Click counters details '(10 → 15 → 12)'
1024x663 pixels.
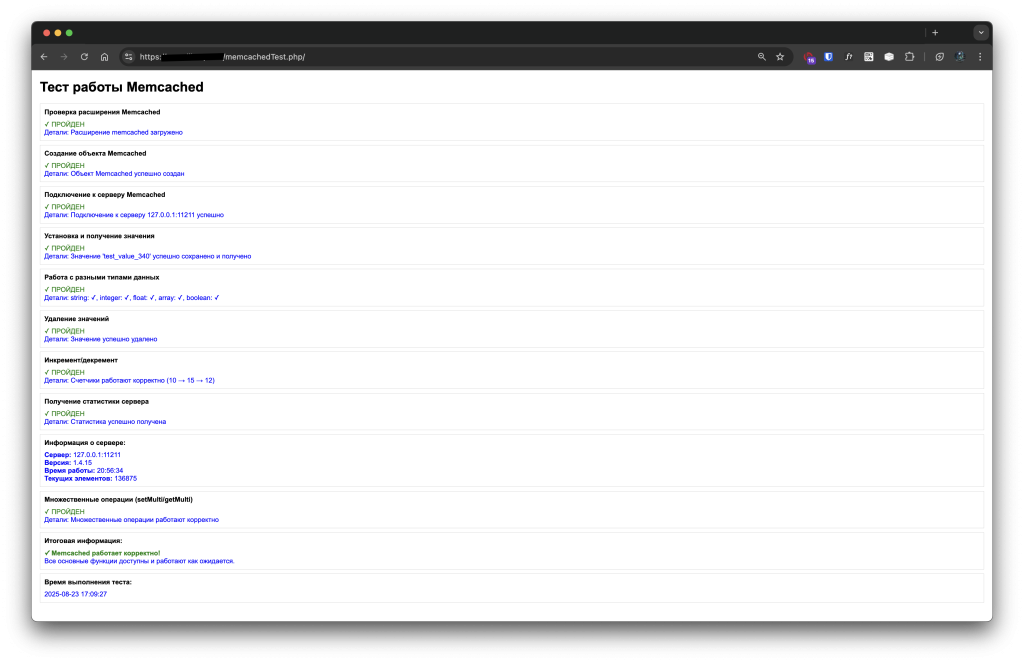click(129, 380)
